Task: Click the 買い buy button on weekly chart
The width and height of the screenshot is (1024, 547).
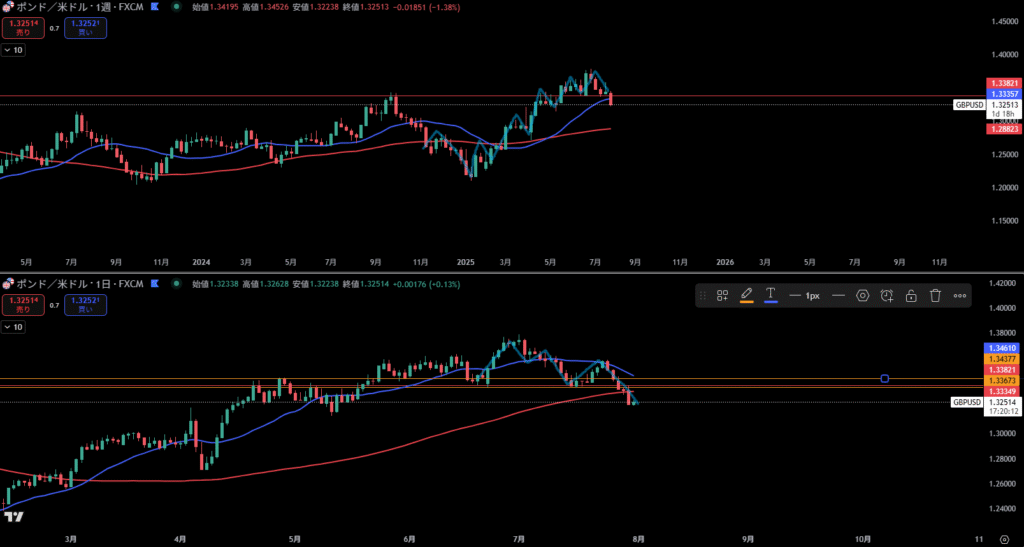Action: [86, 28]
